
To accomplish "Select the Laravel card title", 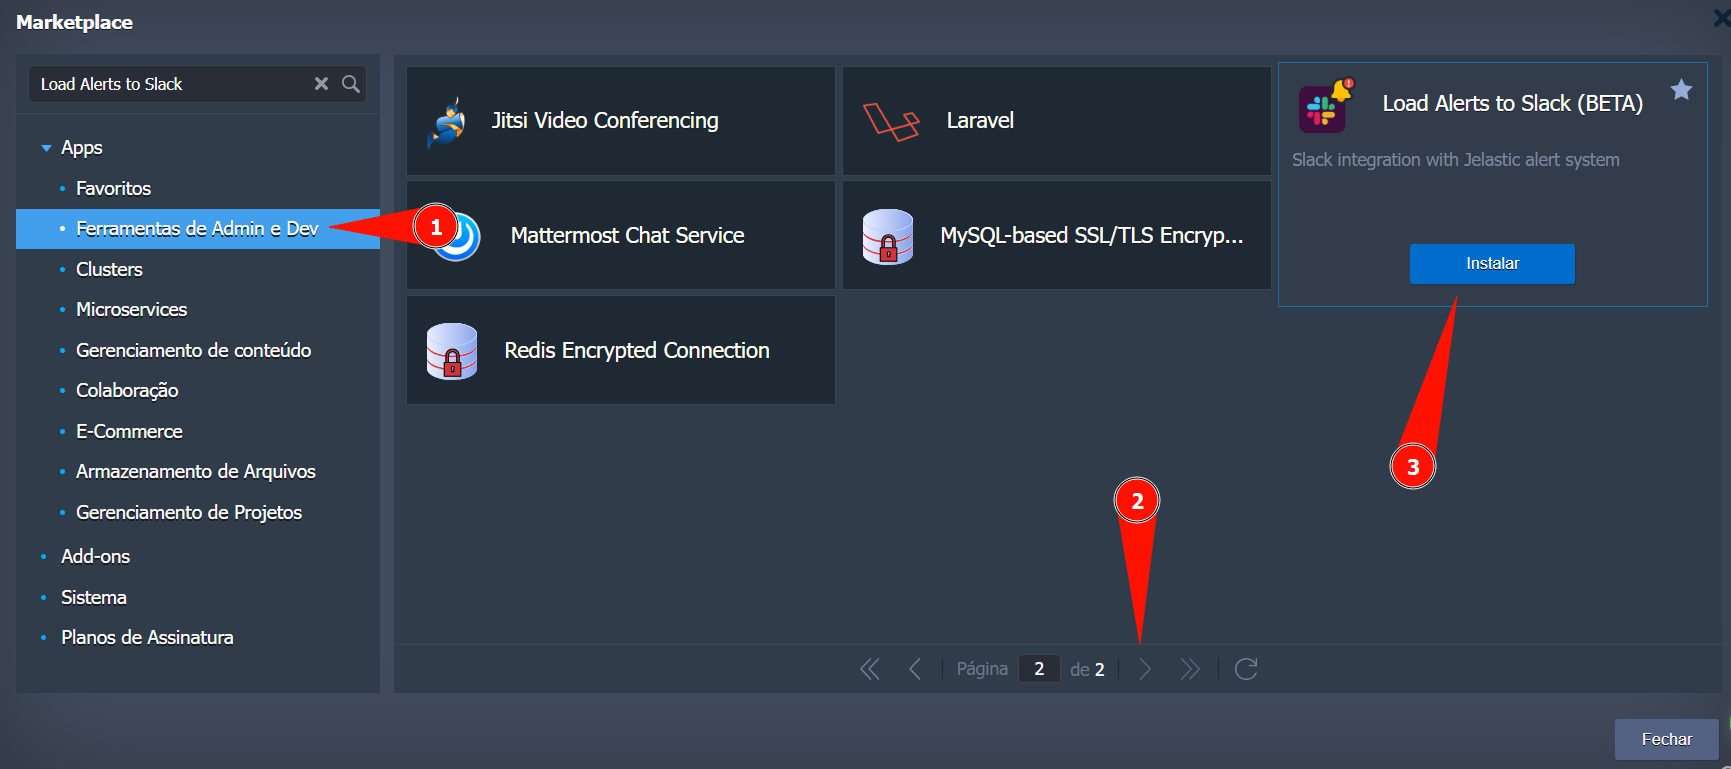I will (x=980, y=121).
